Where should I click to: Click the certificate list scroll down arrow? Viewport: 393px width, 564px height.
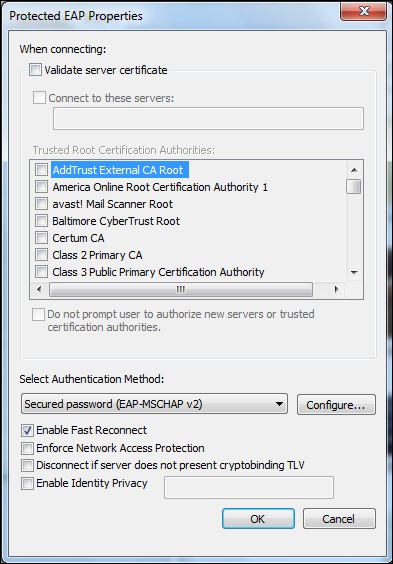(x=354, y=273)
